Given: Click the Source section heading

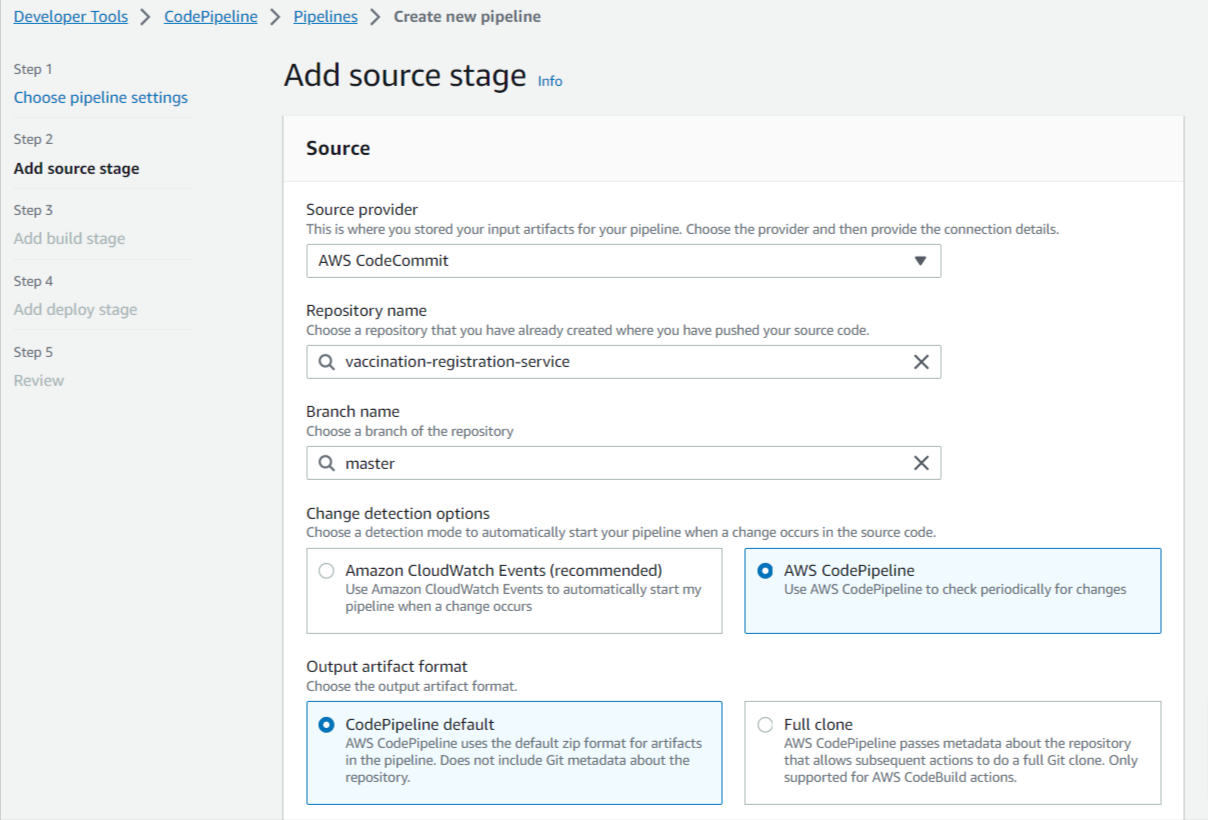Looking at the screenshot, I should click(x=338, y=148).
